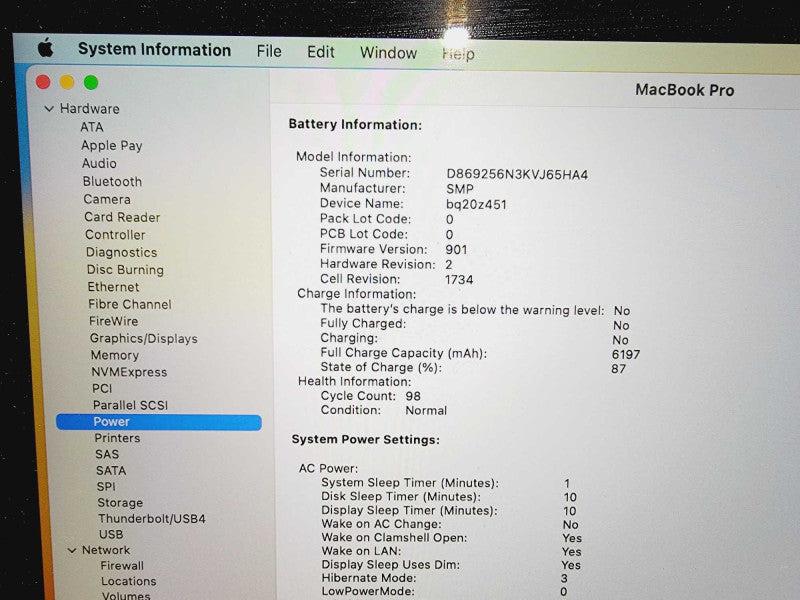
Task: Click the Cell Revision value 1734
Action: 459,280
